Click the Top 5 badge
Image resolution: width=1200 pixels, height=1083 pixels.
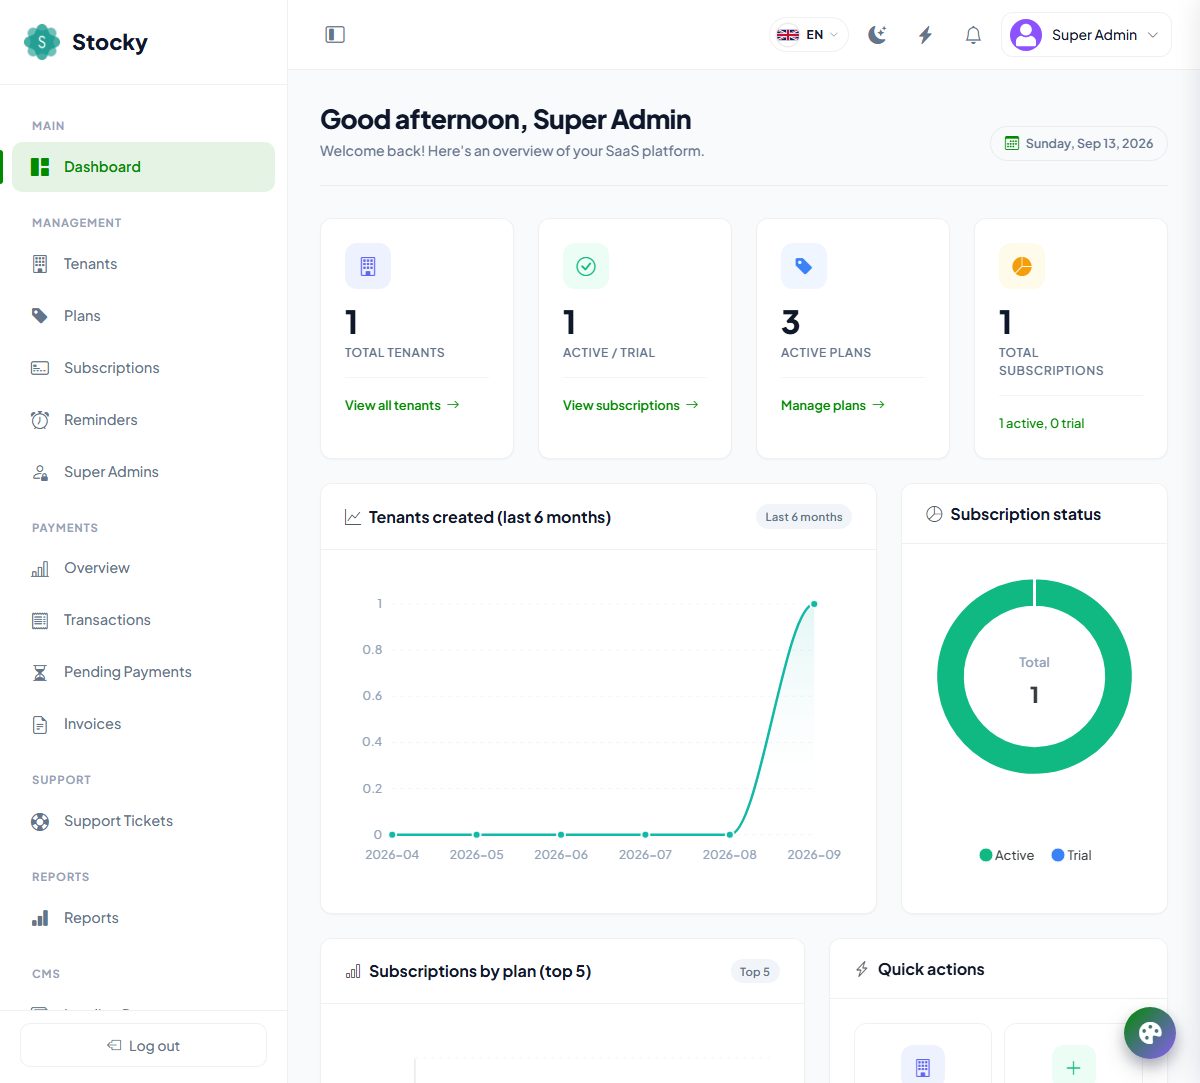click(755, 972)
